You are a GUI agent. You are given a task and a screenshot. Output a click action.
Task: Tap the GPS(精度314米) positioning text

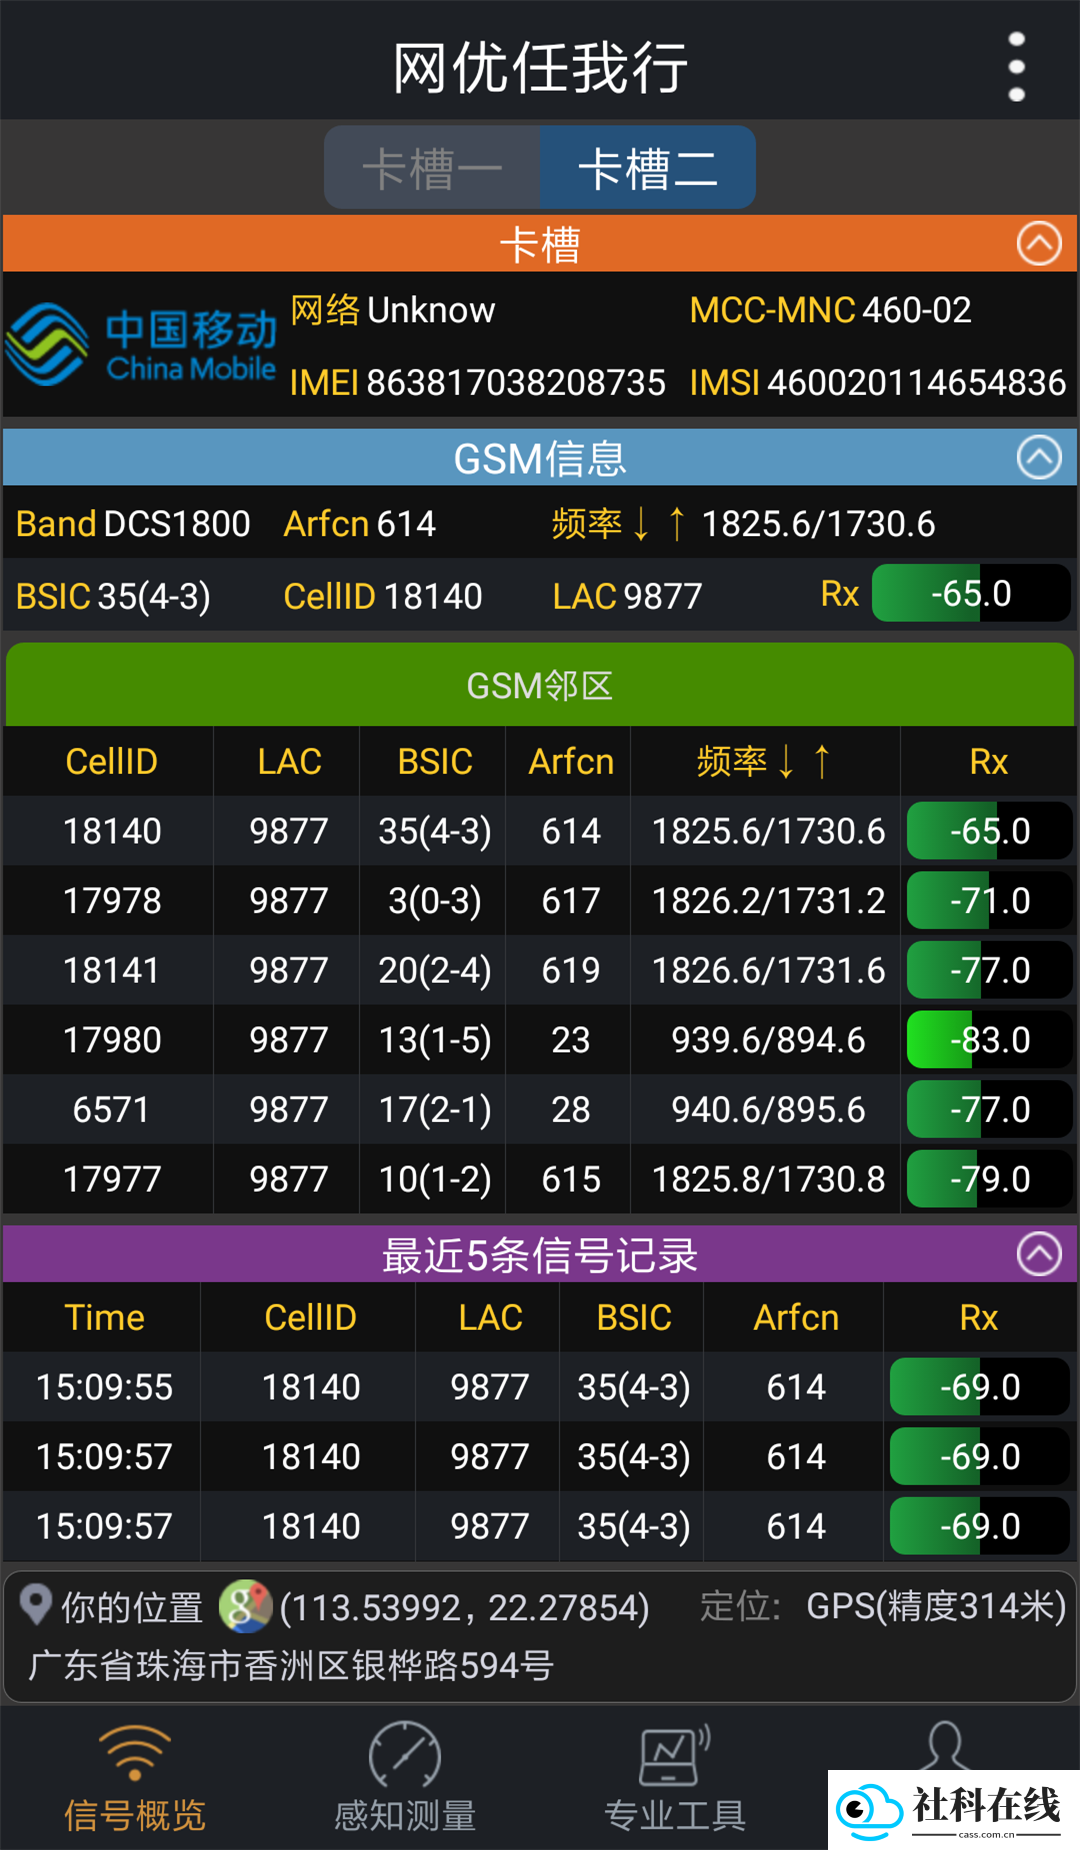[936, 1606]
